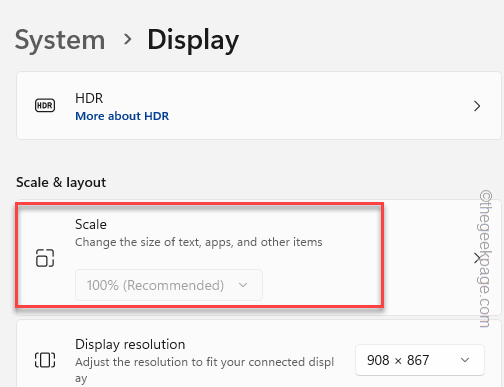The width and height of the screenshot is (504, 387).
Task: Click the Display breadcrumb title
Action: (x=193, y=40)
